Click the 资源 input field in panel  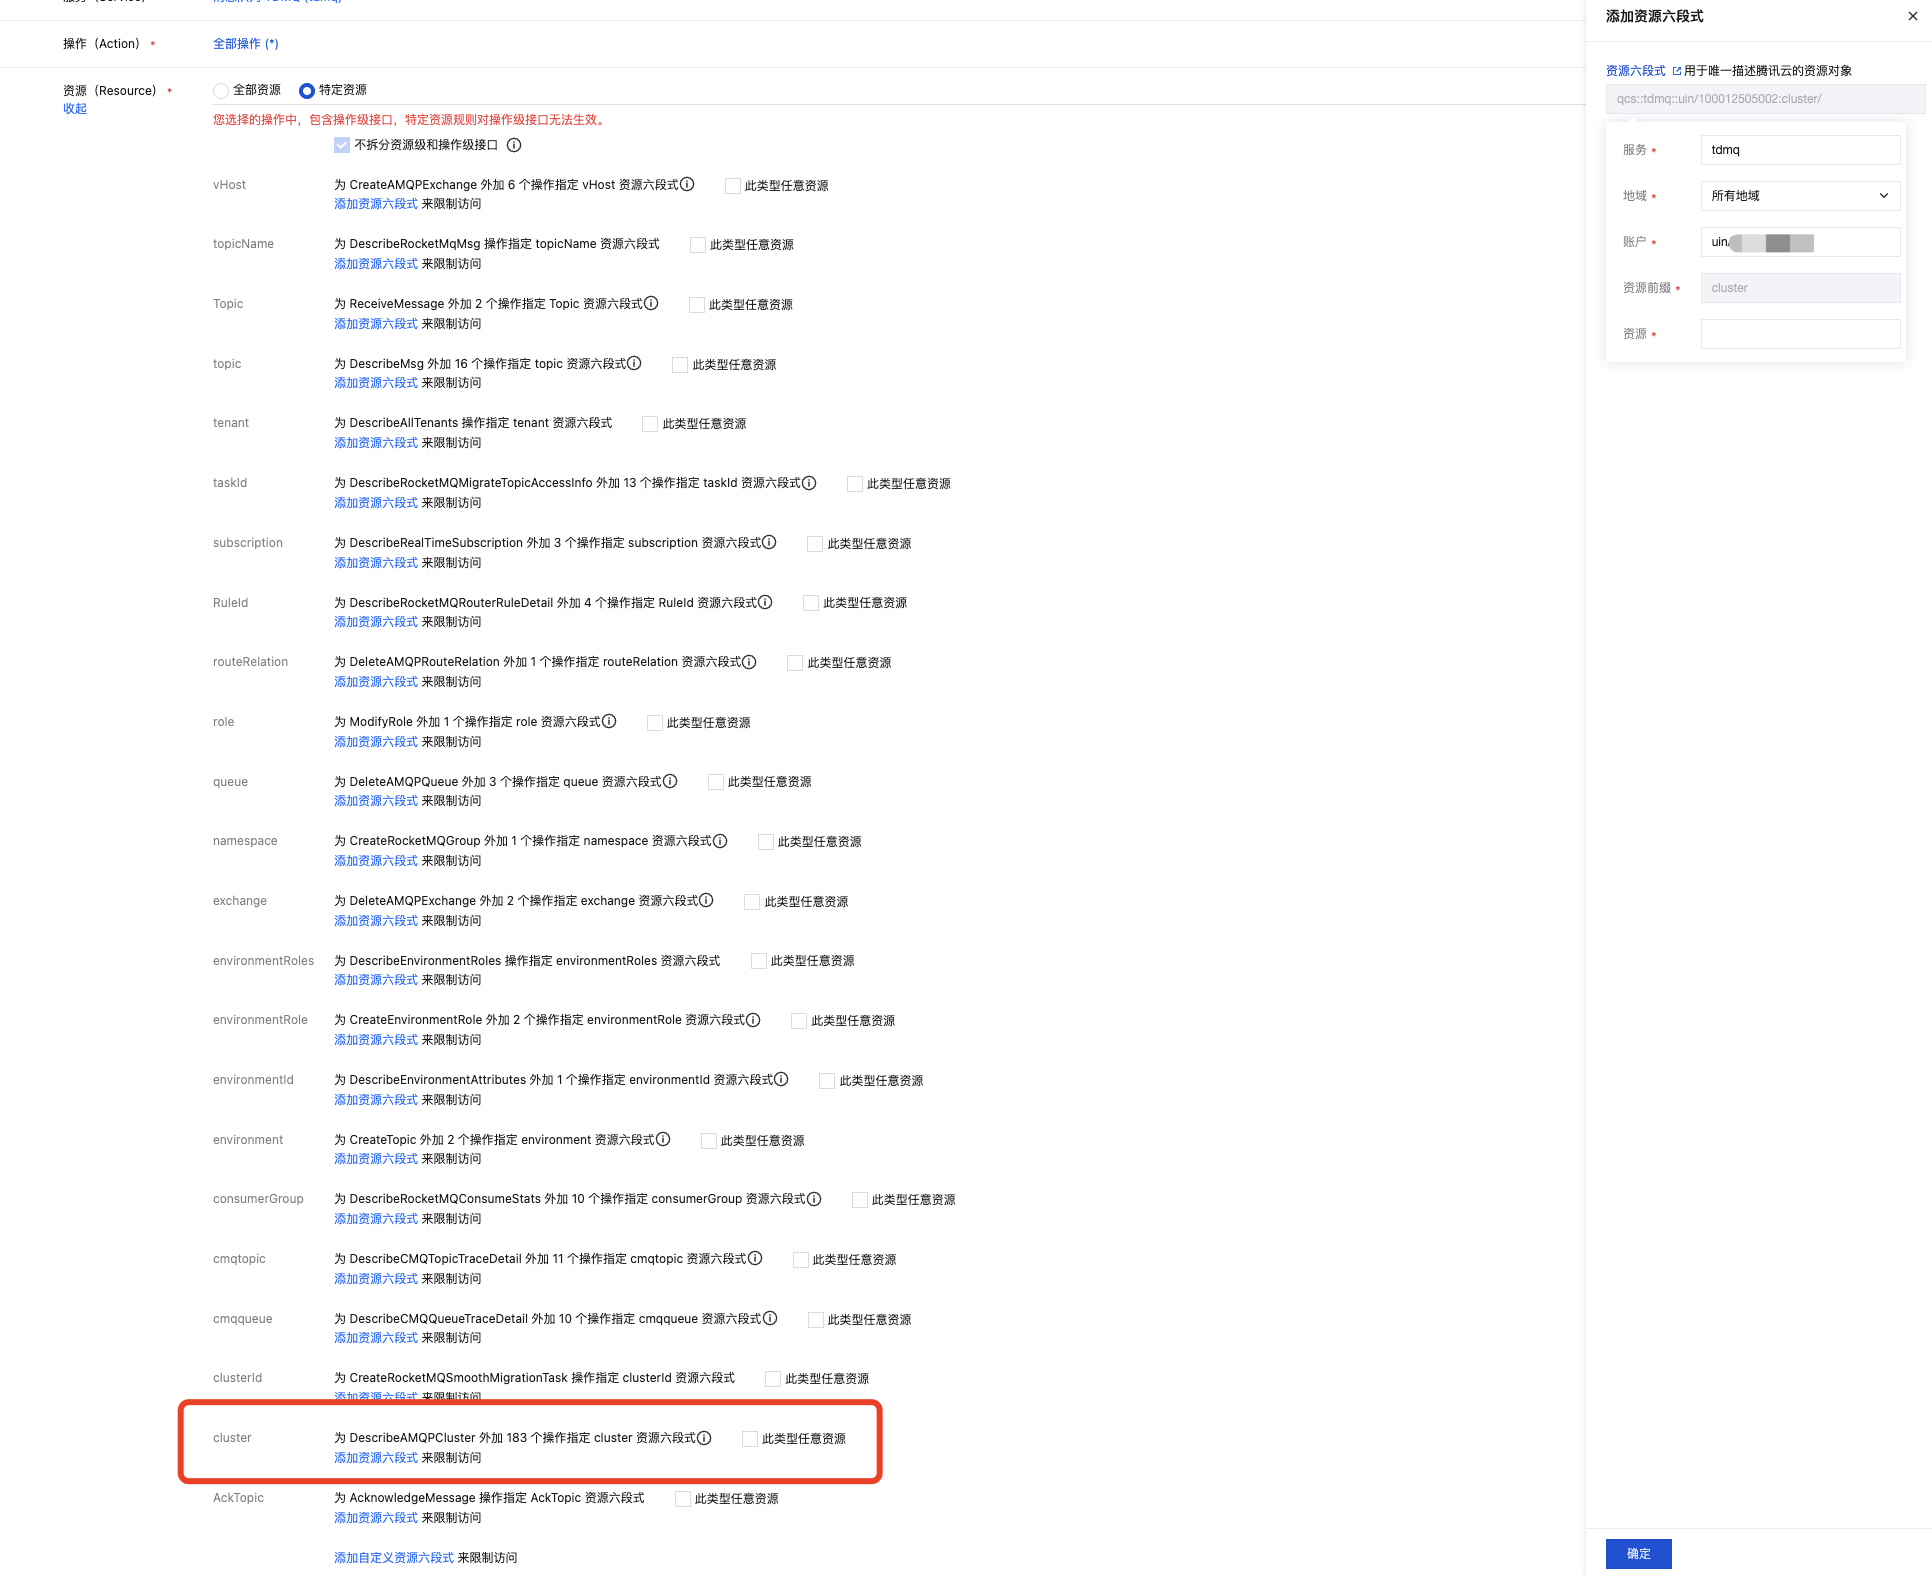click(1799, 334)
